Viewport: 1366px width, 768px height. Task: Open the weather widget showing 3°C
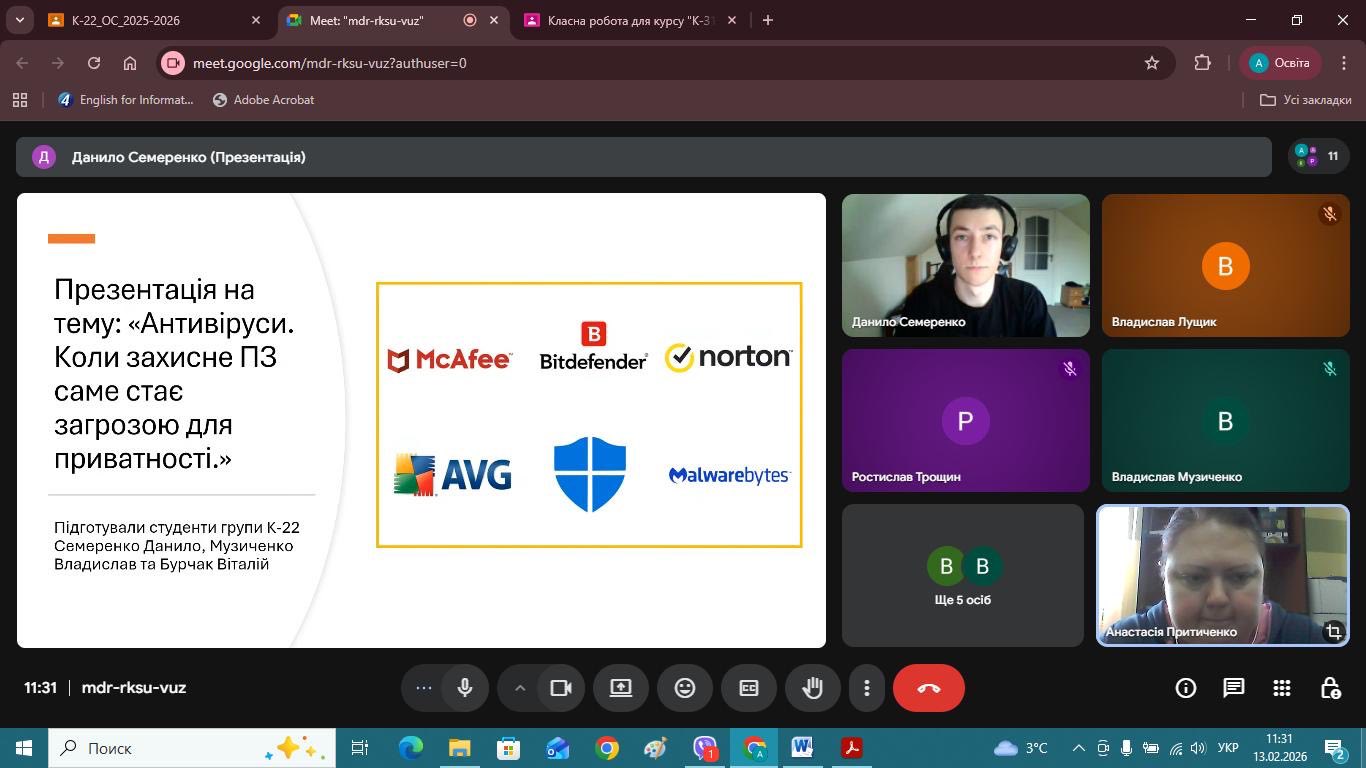coord(1021,748)
